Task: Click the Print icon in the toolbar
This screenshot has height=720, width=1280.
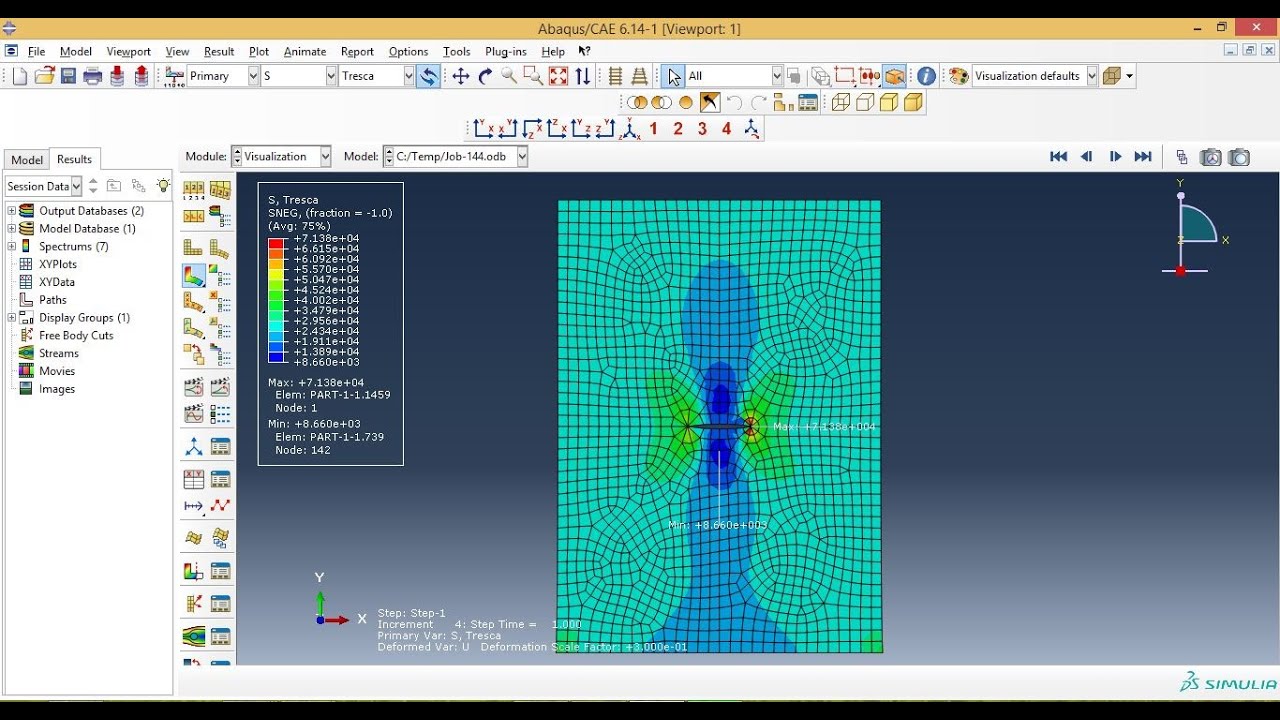Action: pyautogui.click(x=93, y=76)
